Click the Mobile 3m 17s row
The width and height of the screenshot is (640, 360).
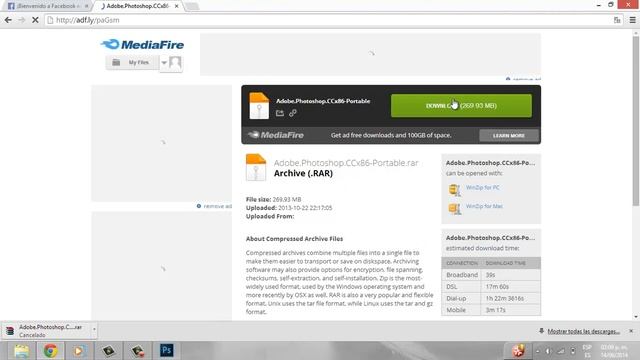(x=491, y=310)
